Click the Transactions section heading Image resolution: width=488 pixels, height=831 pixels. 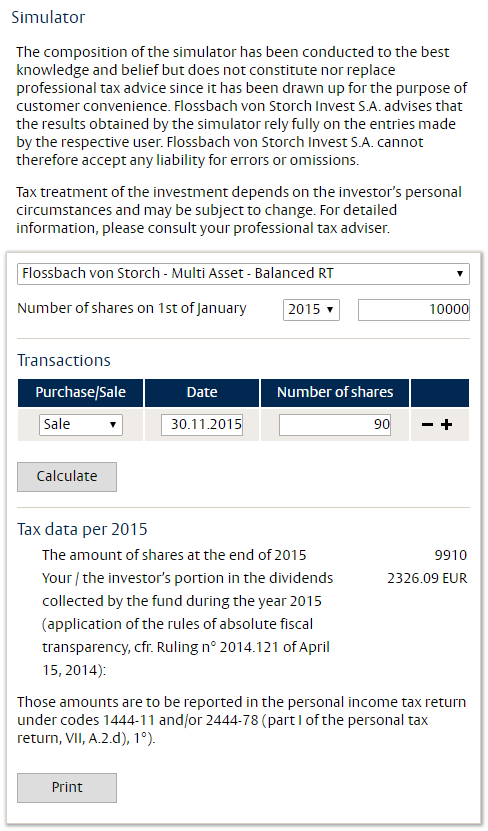click(64, 360)
